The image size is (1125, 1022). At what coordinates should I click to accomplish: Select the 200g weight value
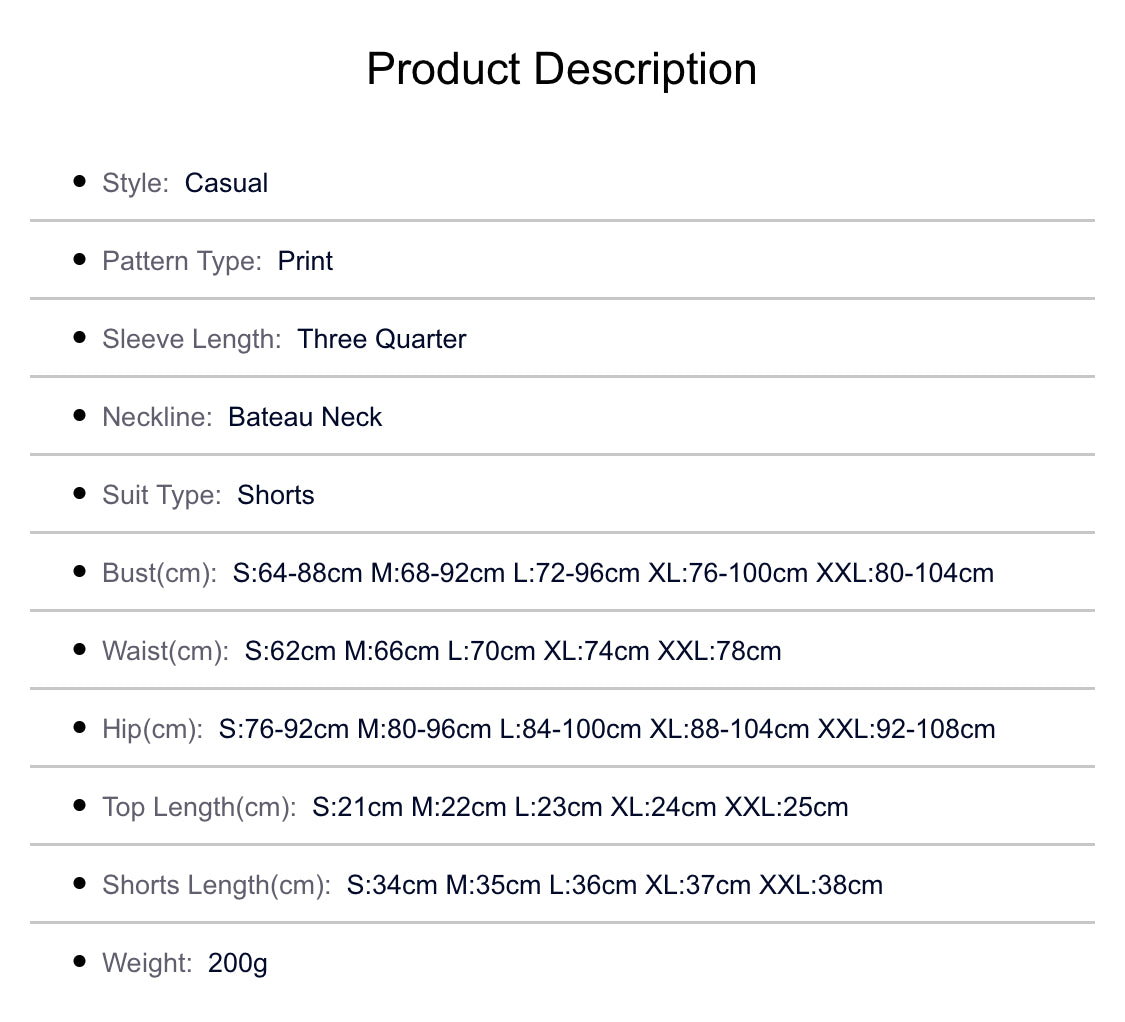[238, 963]
